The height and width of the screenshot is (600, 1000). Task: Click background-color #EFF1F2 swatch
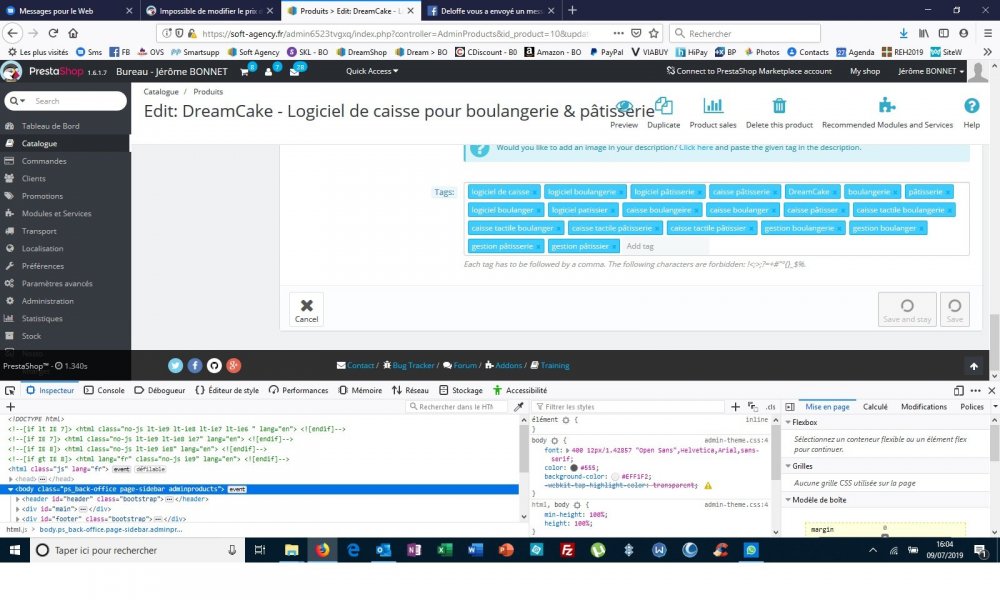[615, 476]
